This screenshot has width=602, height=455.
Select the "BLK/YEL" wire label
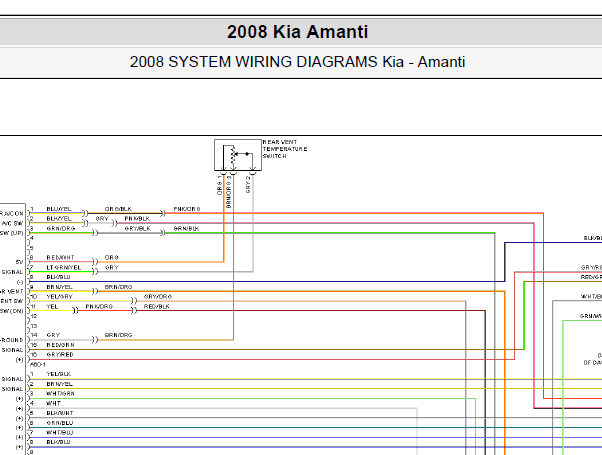pos(59,218)
